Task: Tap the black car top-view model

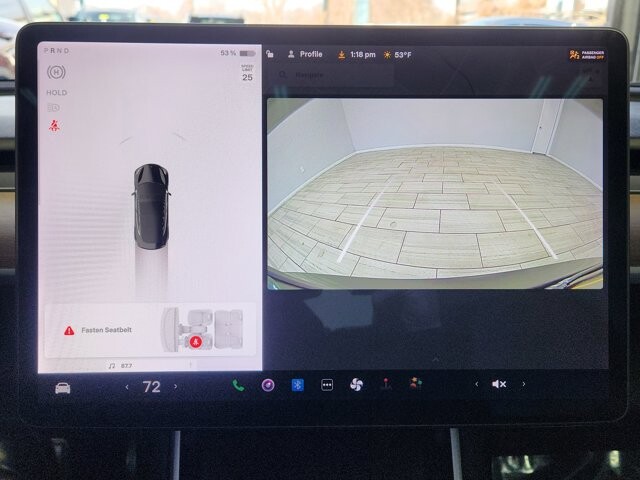Action: coord(151,207)
